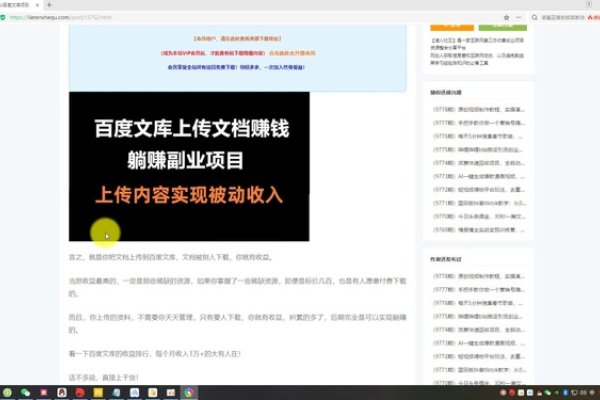600x400 pixels.
Task: Click the red icon in the system tray
Action: 512,393
